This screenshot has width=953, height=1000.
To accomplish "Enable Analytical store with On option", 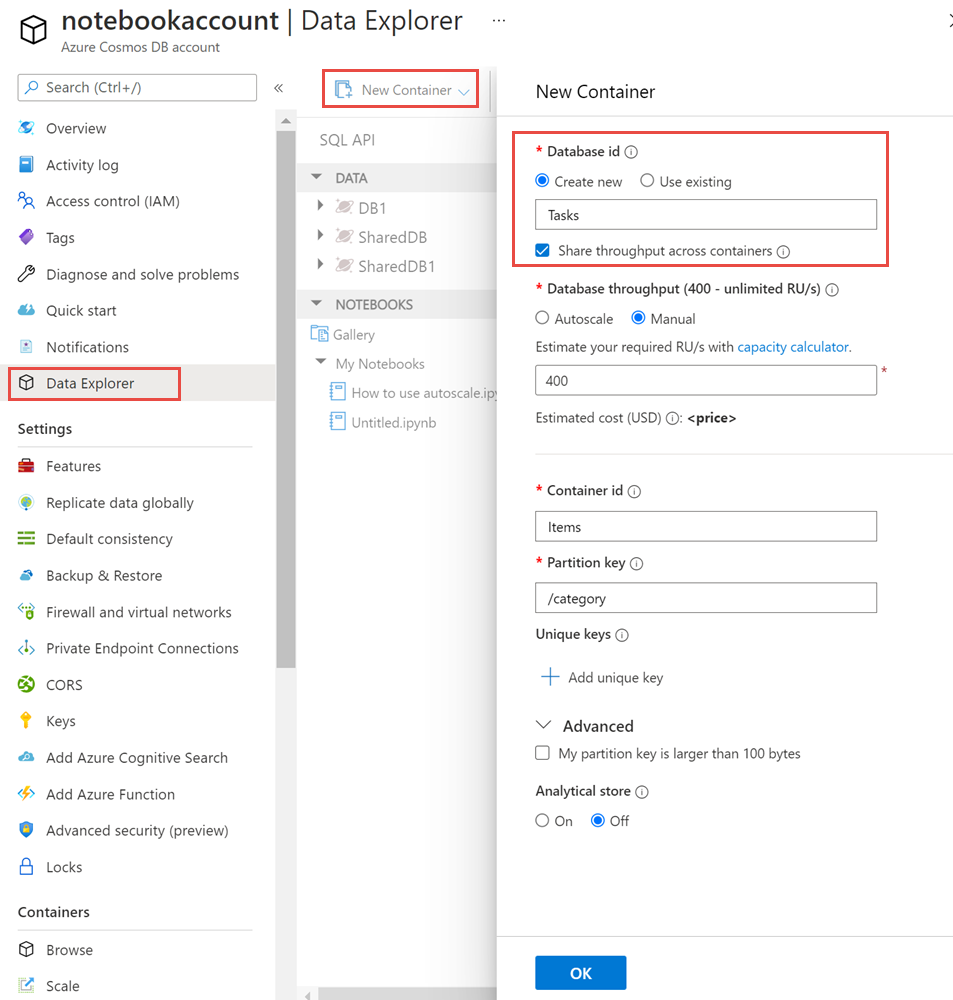I will [x=544, y=820].
